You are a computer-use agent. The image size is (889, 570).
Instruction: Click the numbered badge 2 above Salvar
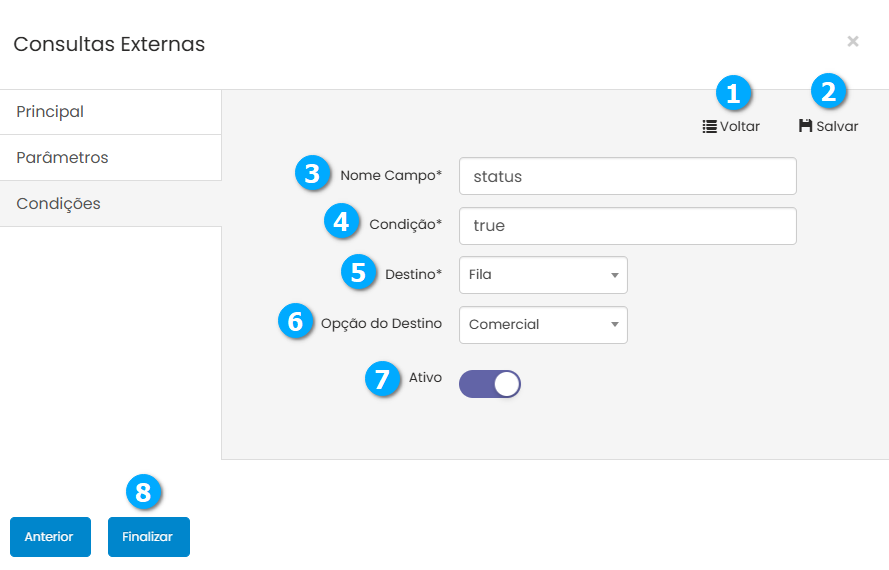tap(828, 93)
